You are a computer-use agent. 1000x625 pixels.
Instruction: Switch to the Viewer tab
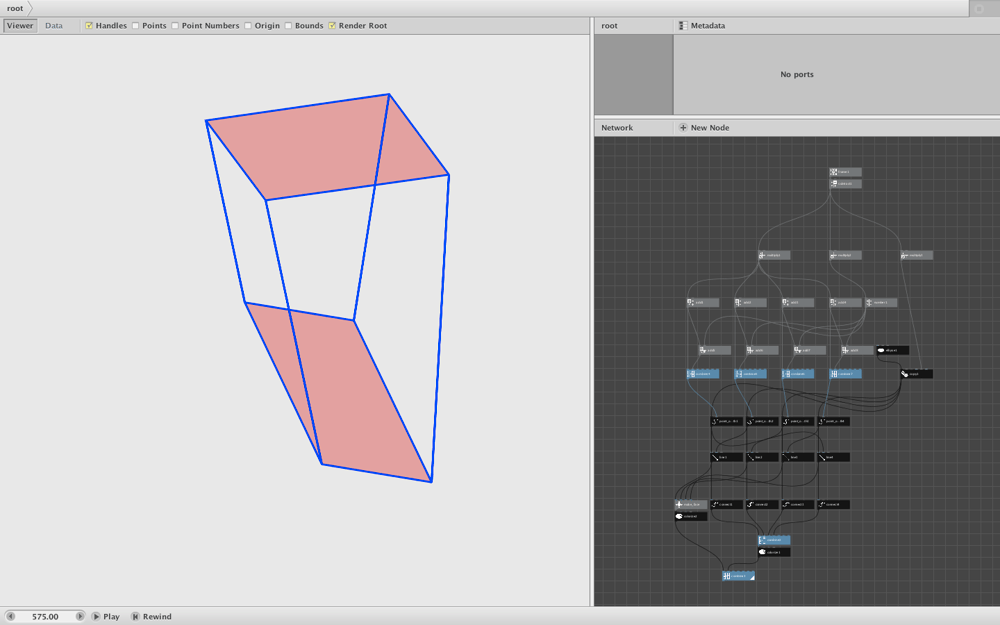pos(20,26)
